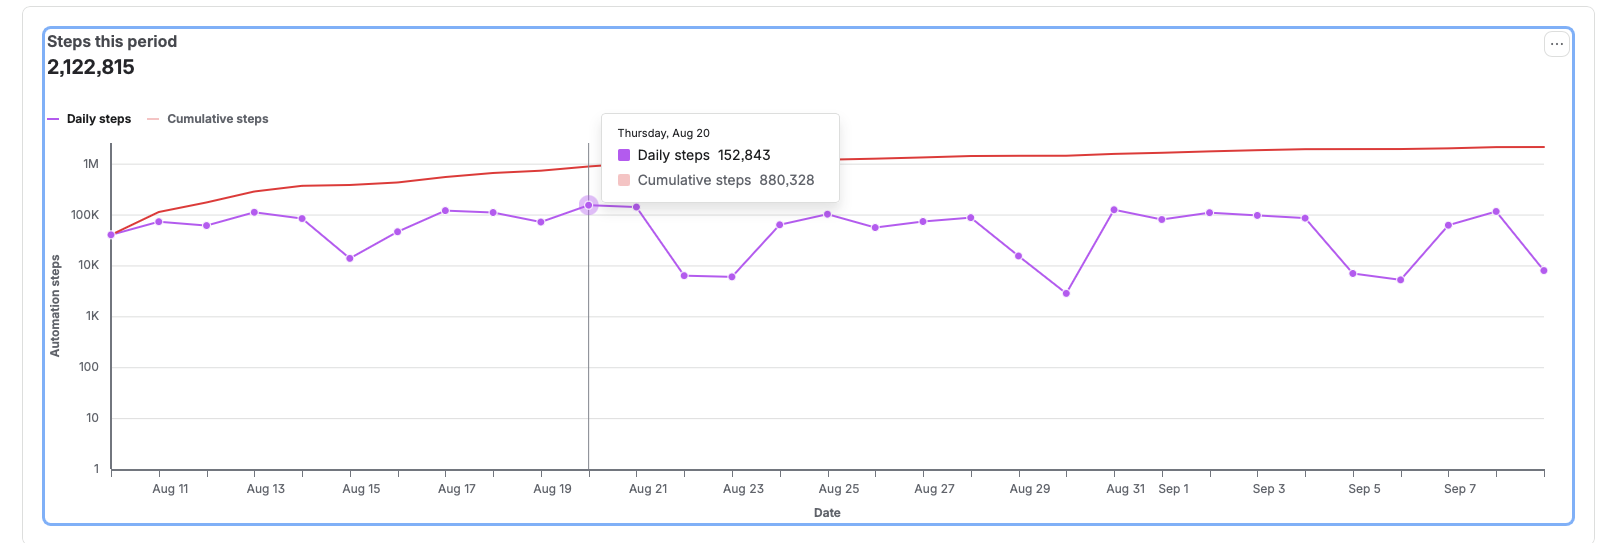Click the Aug 13 axis label
1600x543 pixels.
click(x=266, y=489)
